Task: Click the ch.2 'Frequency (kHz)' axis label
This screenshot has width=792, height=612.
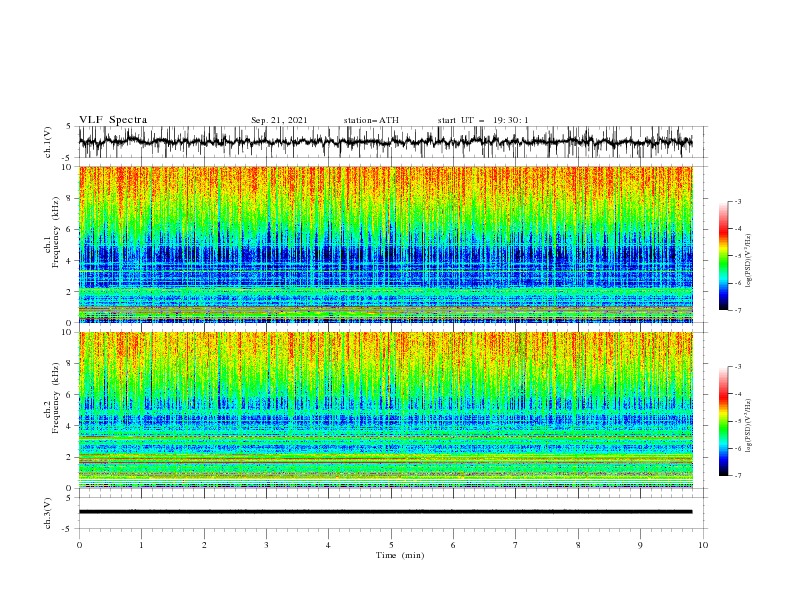Action: (x=56, y=398)
